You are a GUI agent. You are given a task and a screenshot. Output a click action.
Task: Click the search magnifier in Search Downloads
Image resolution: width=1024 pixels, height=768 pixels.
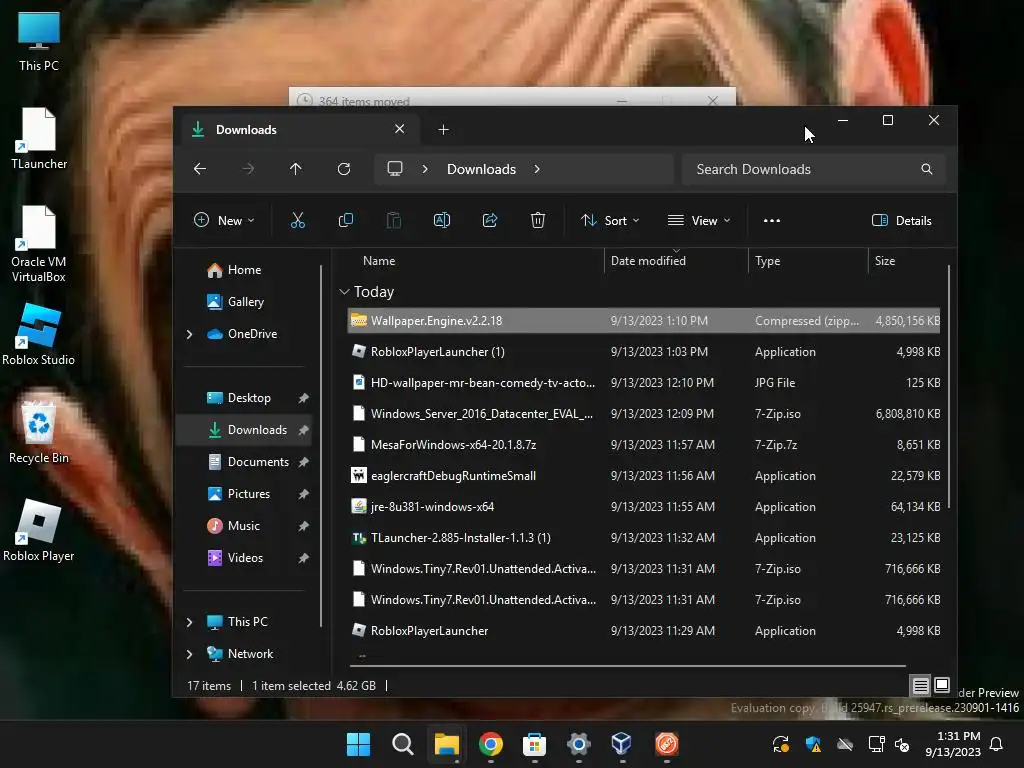point(927,169)
